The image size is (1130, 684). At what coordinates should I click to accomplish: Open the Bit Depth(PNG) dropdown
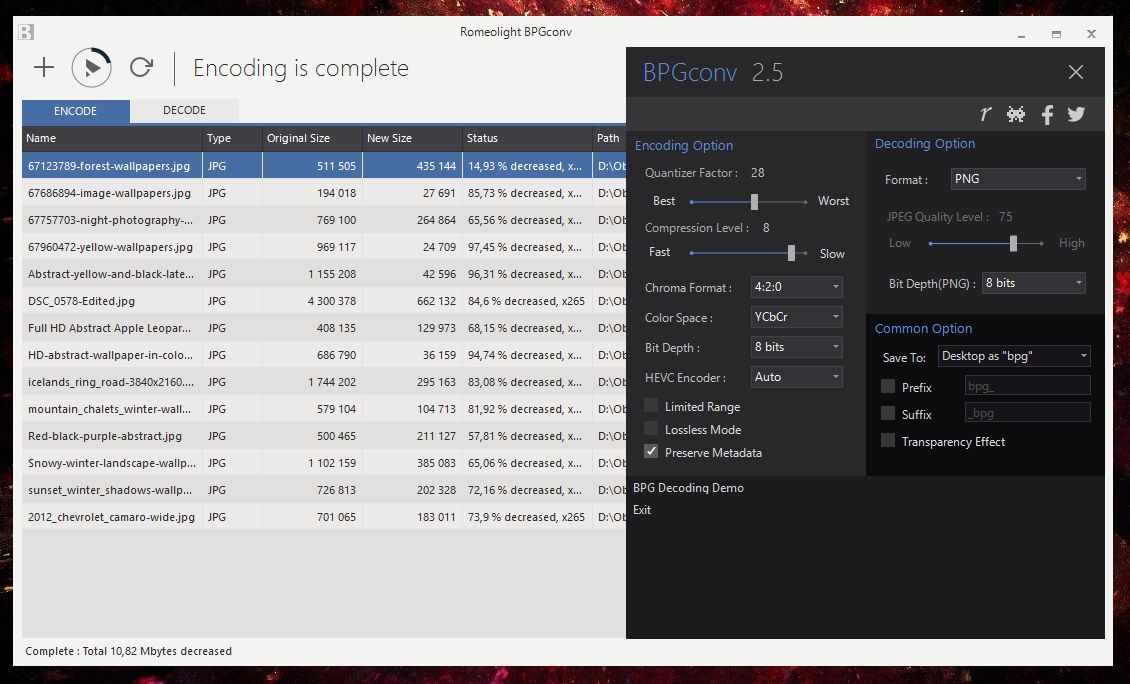(1034, 283)
